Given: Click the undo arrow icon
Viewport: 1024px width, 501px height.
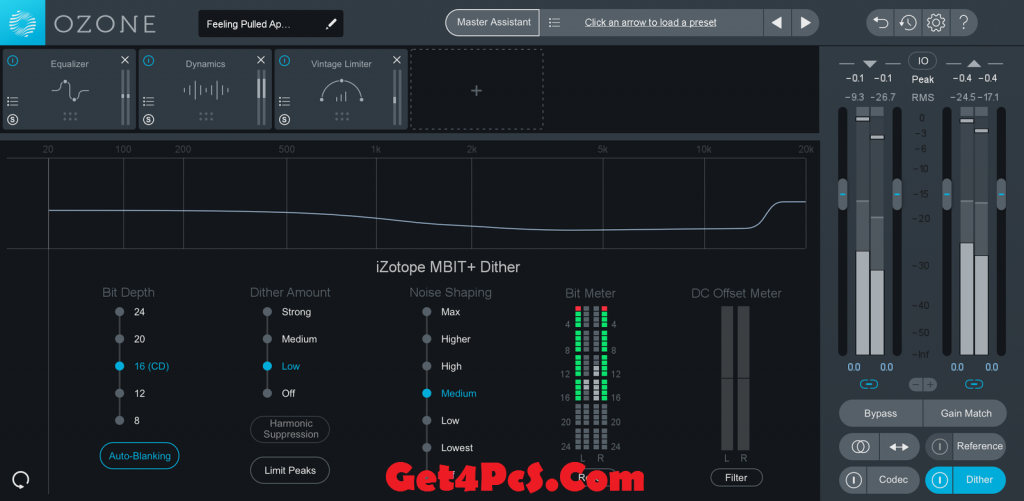Looking at the screenshot, I should pyautogui.click(x=880, y=22).
